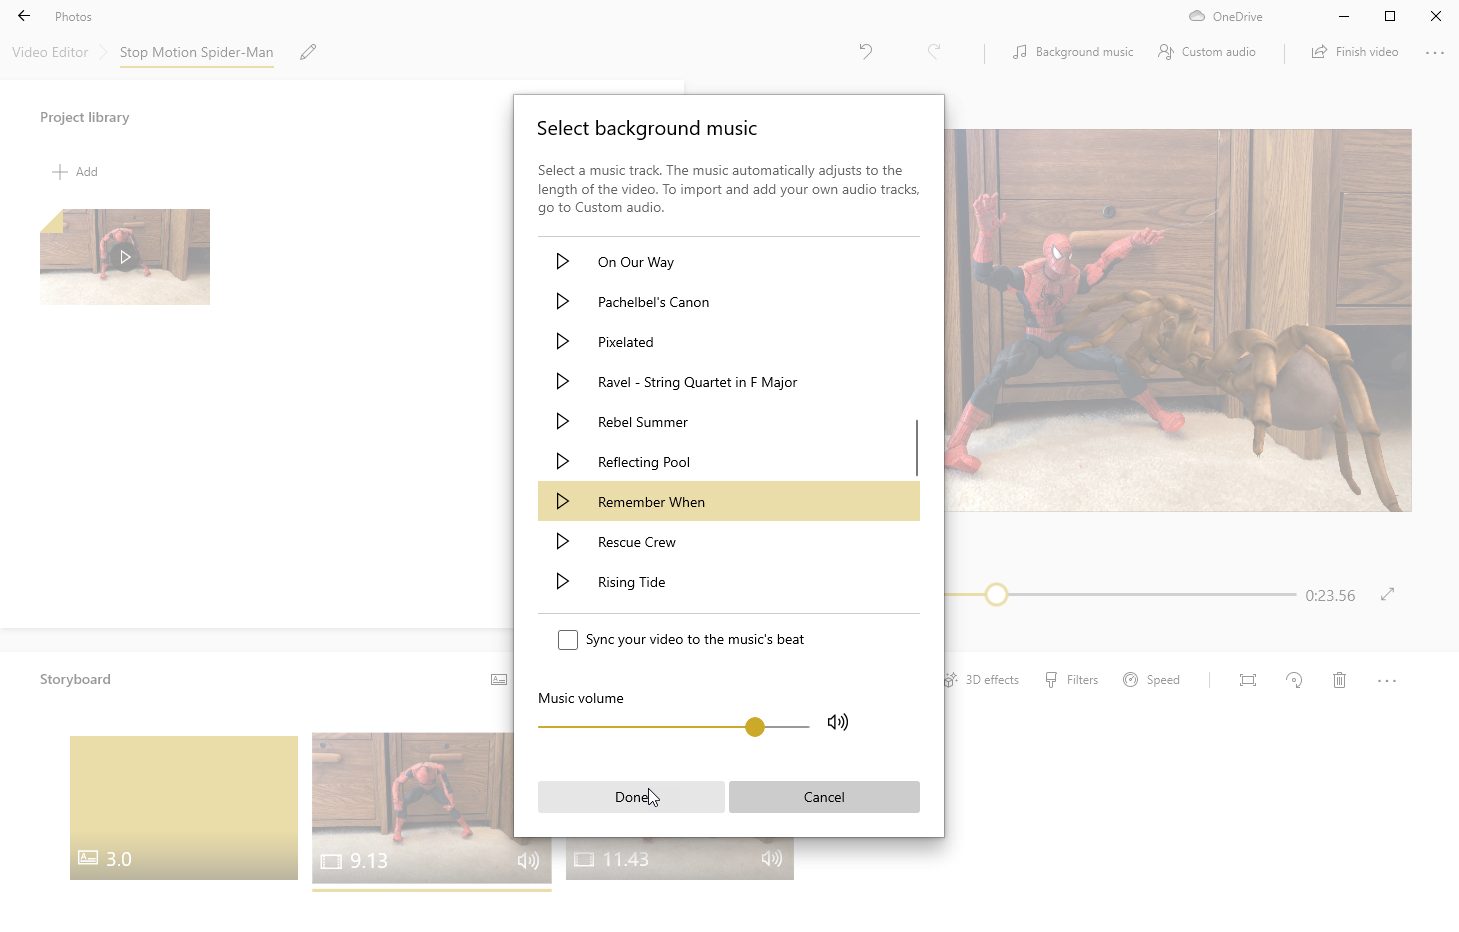Choose the Reflecting Pool track

click(x=728, y=462)
